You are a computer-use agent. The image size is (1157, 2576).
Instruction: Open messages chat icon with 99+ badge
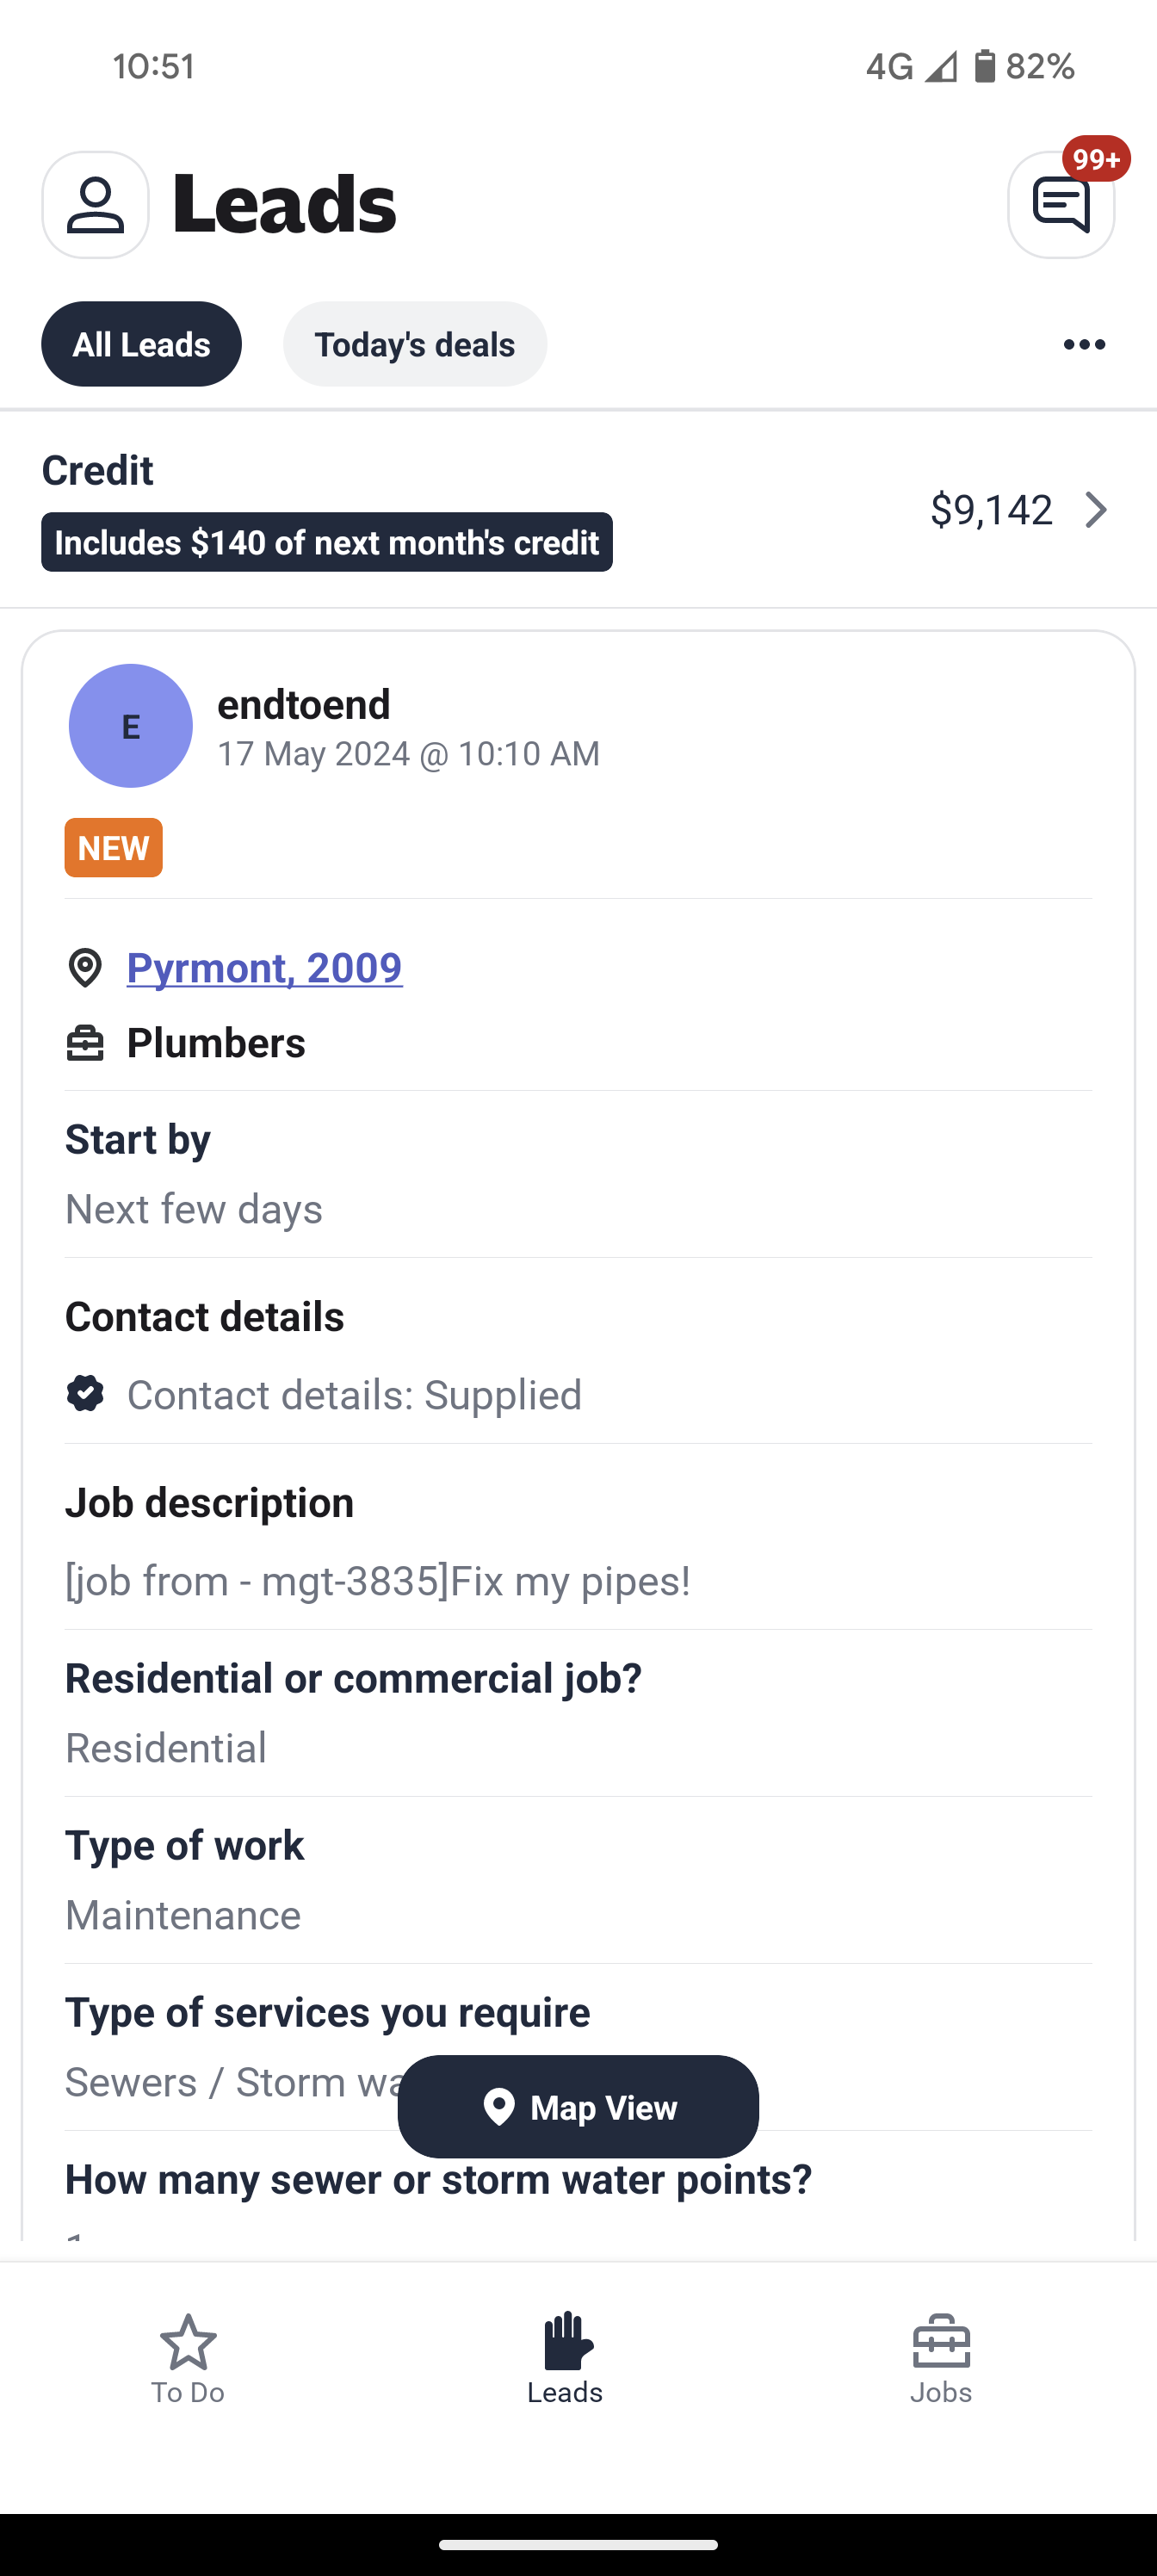click(1060, 205)
